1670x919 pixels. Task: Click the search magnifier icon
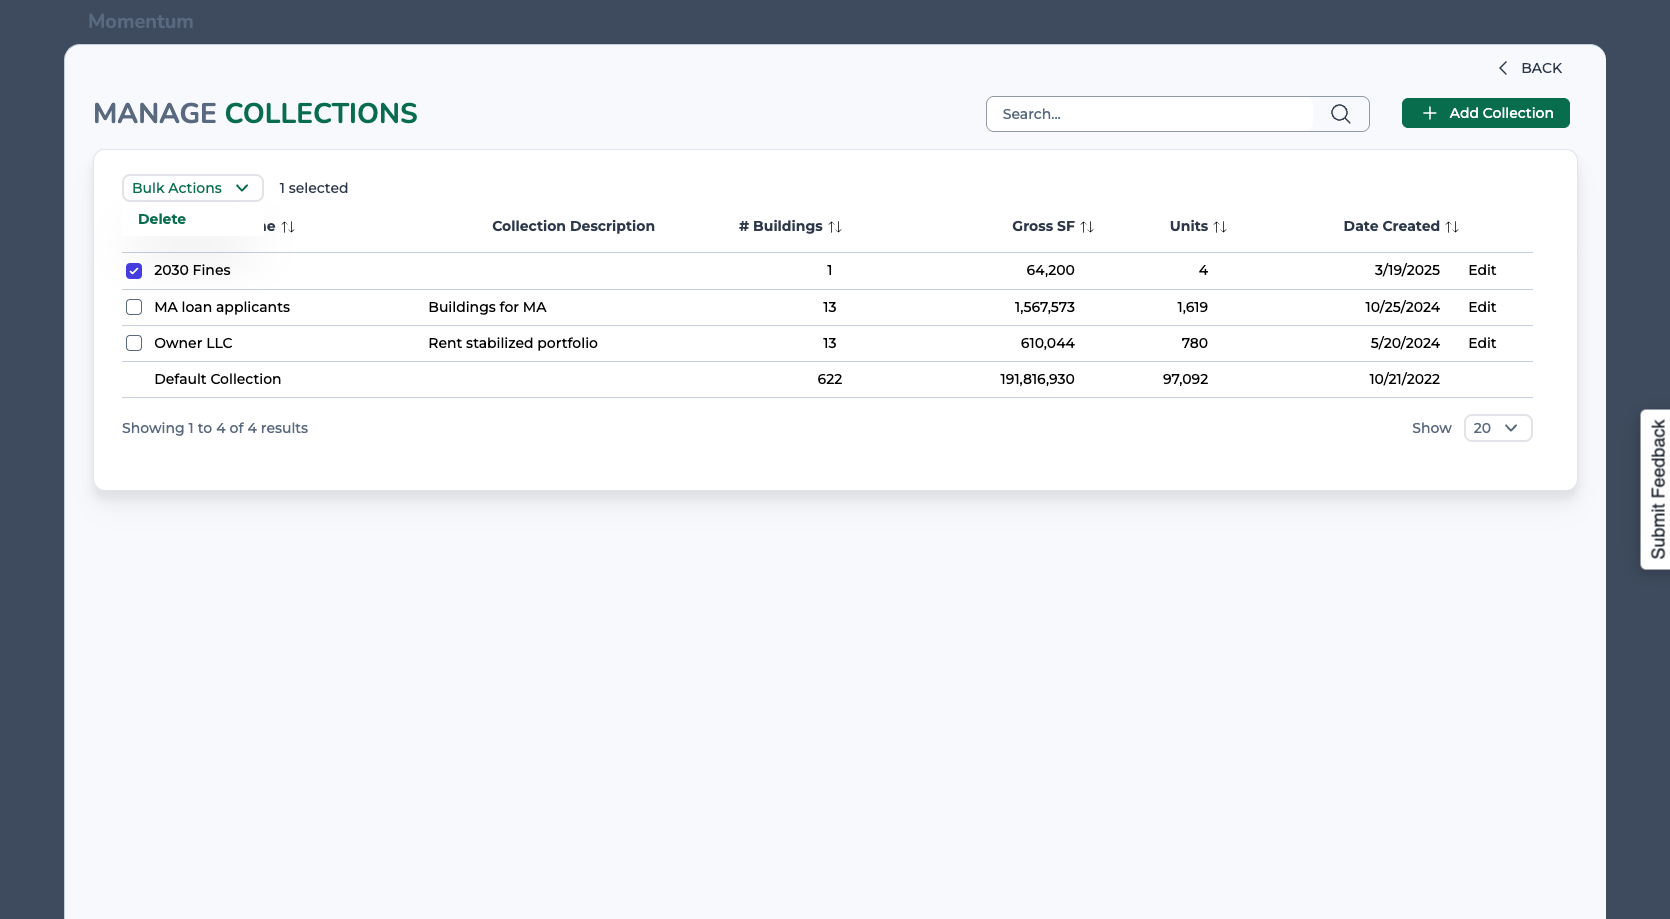(x=1341, y=114)
